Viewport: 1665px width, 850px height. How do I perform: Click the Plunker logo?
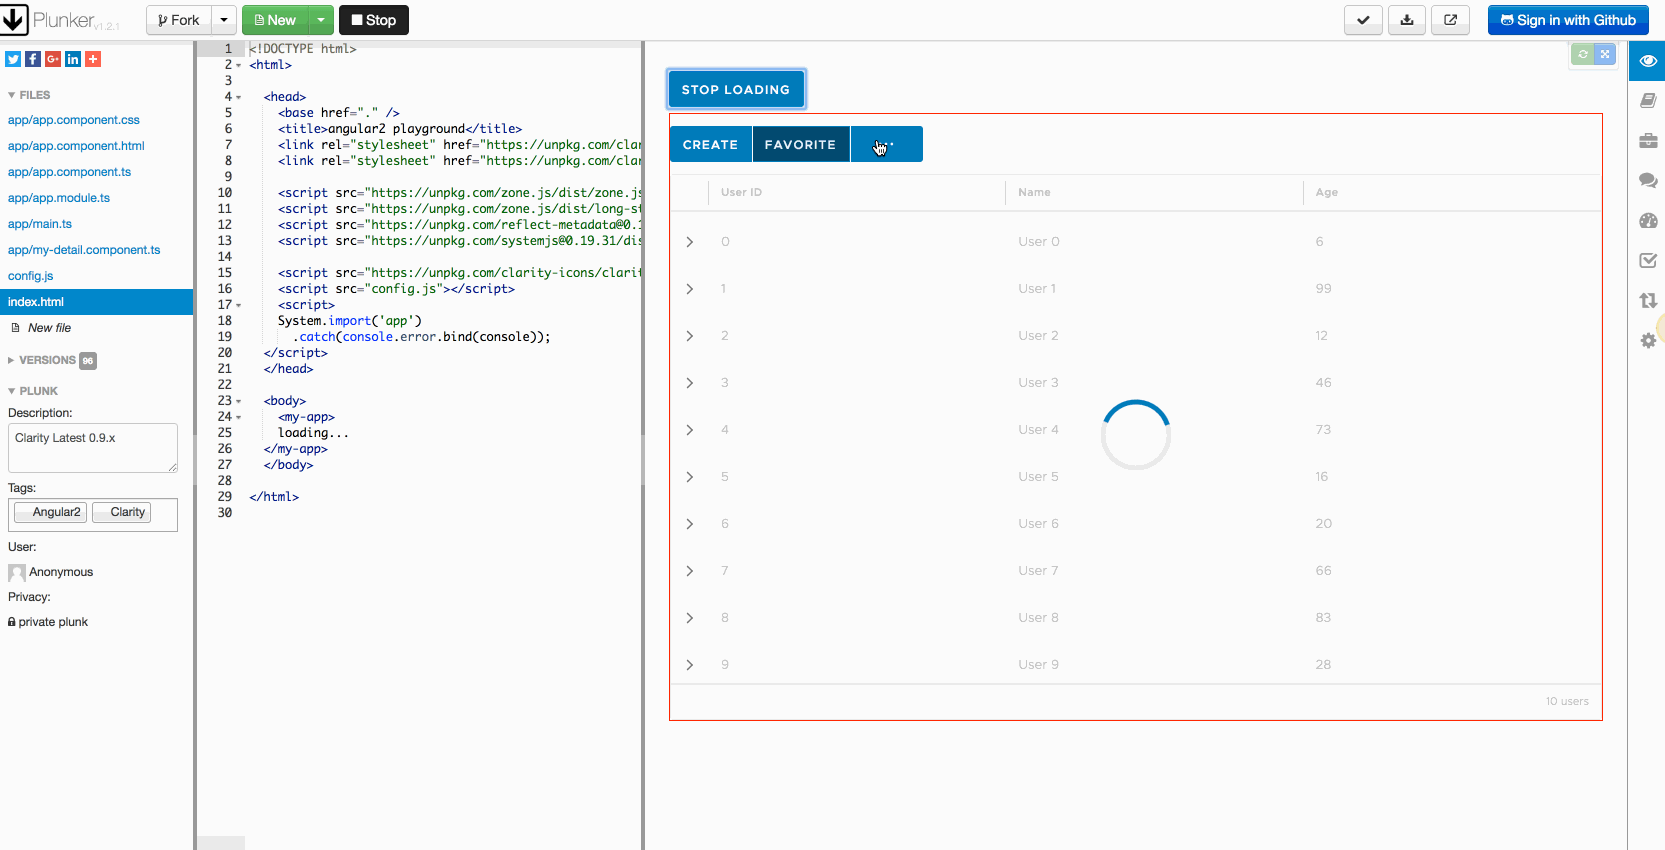pyautogui.click(x=61, y=20)
